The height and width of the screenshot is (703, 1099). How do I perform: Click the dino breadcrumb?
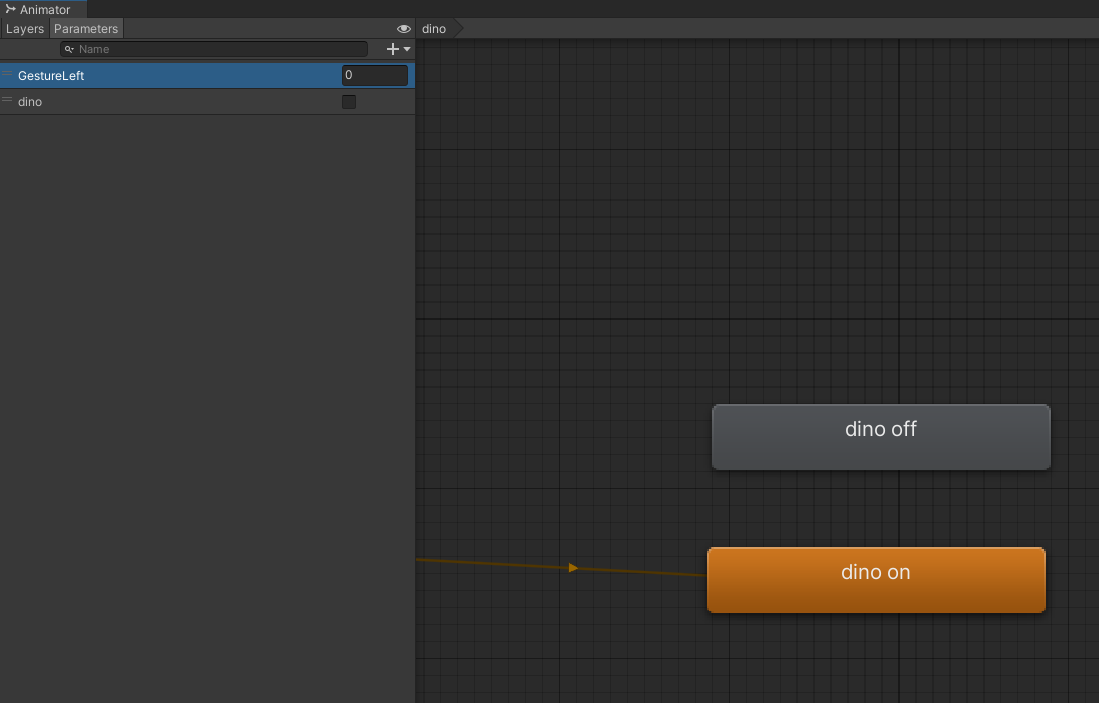[434, 29]
